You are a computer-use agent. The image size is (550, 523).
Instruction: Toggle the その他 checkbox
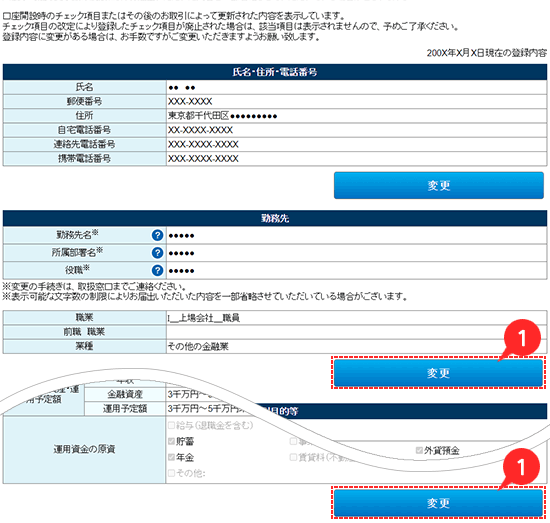click(x=171, y=473)
